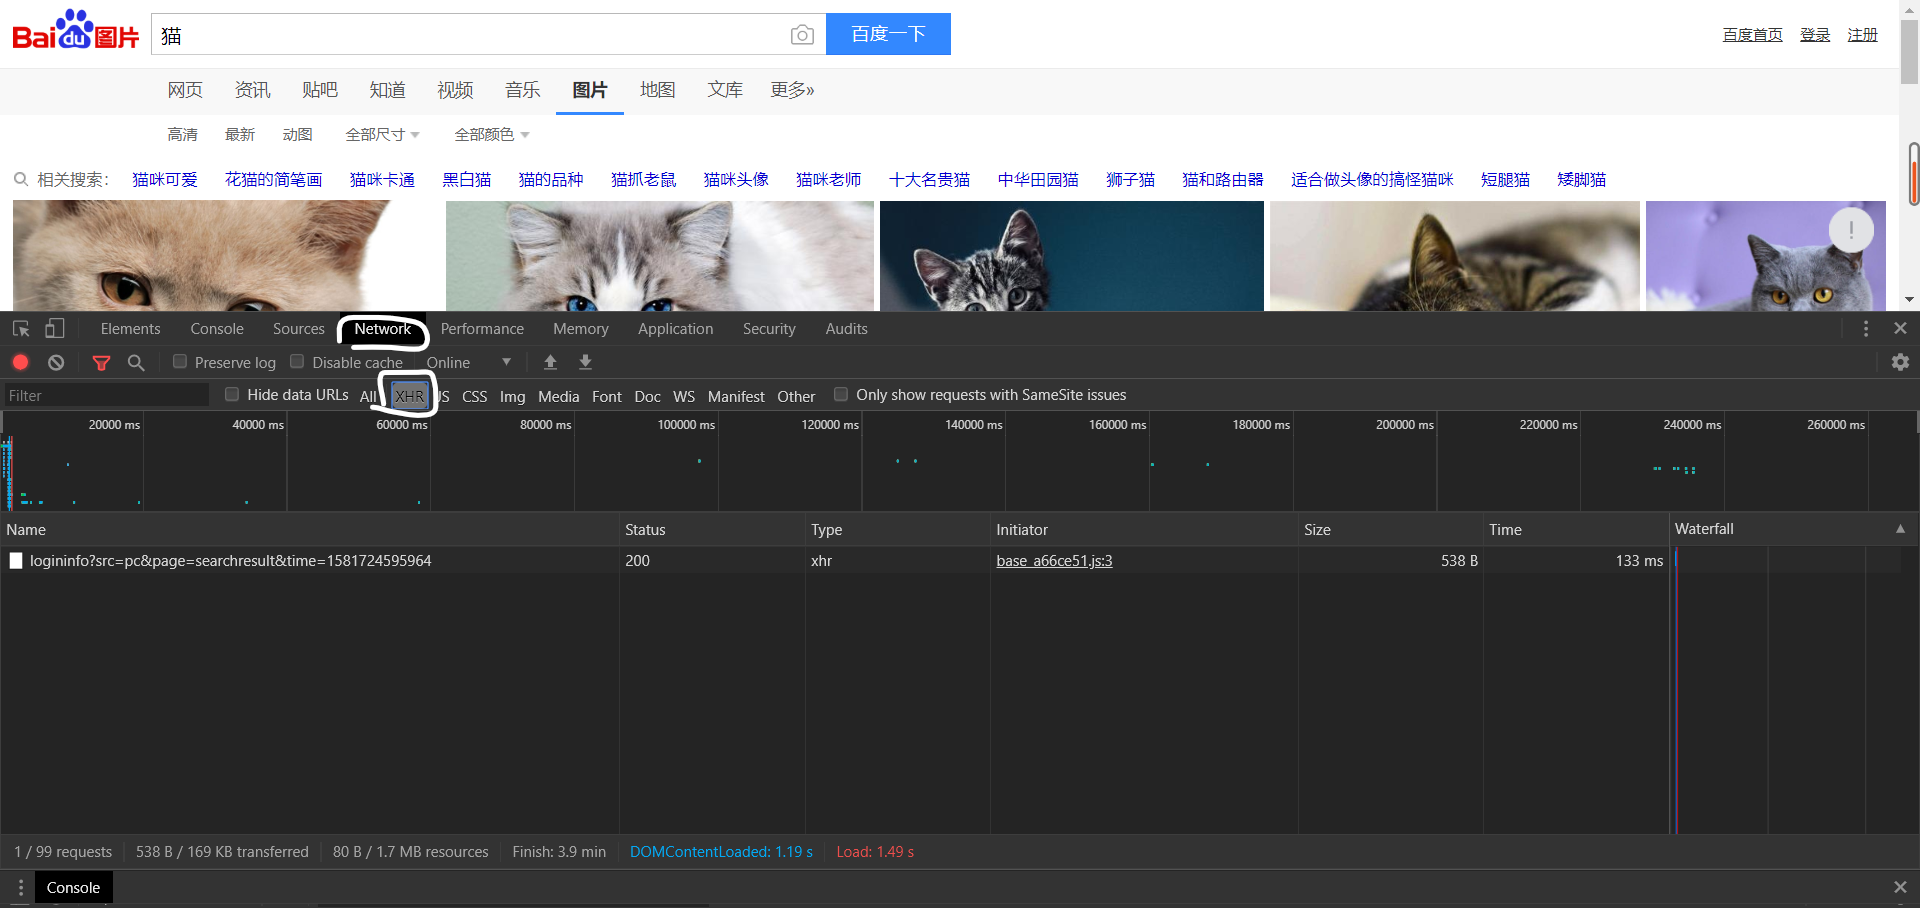Sort requests by Status column header
The width and height of the screenshot is (1920, 908).
[713, 529]
